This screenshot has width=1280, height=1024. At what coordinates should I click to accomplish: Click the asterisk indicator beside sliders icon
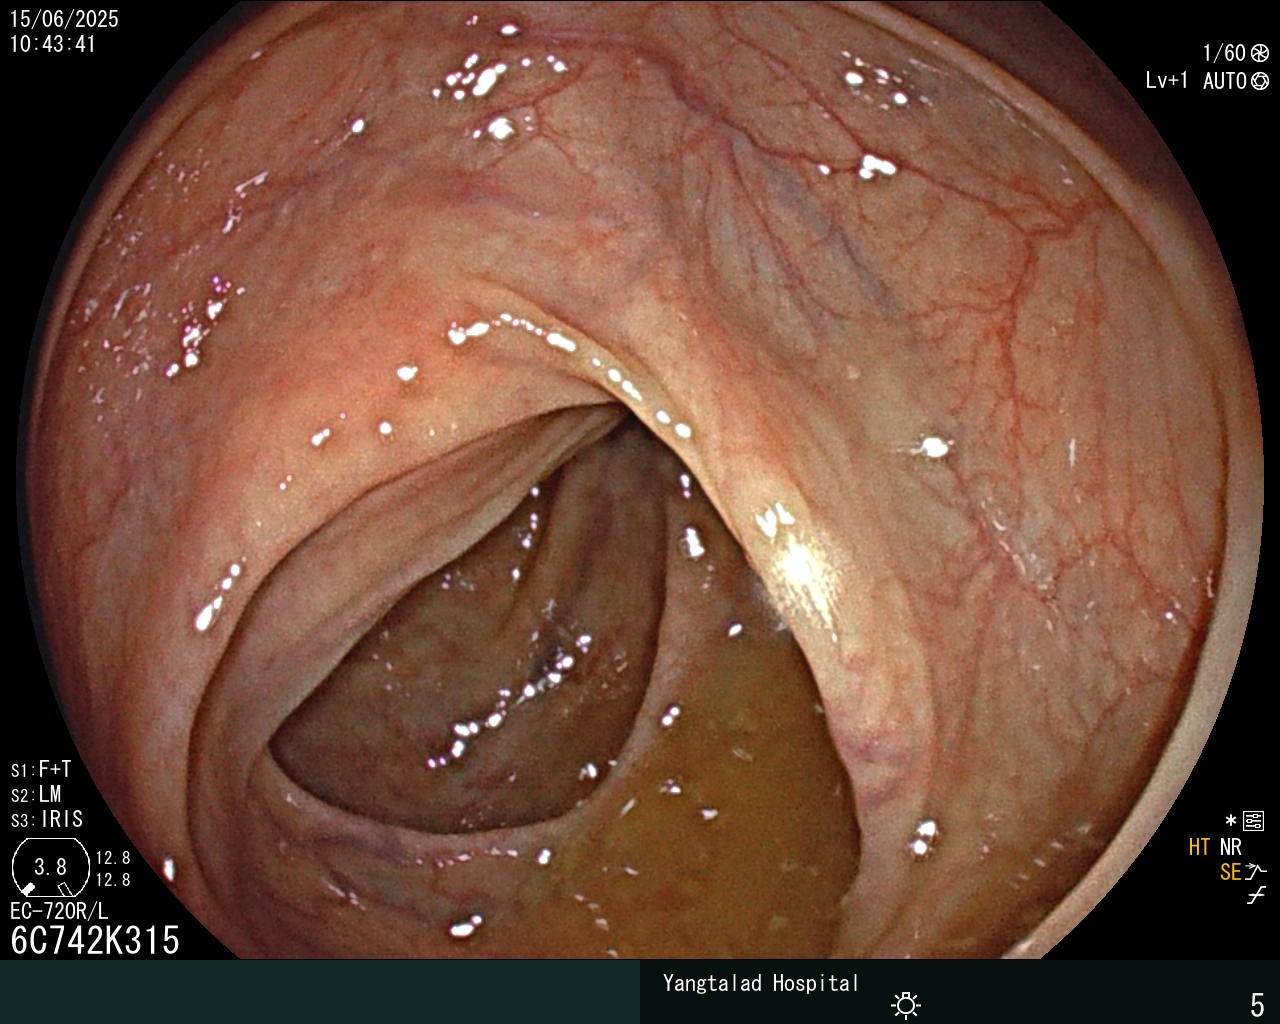click(x=1231, y=821)
